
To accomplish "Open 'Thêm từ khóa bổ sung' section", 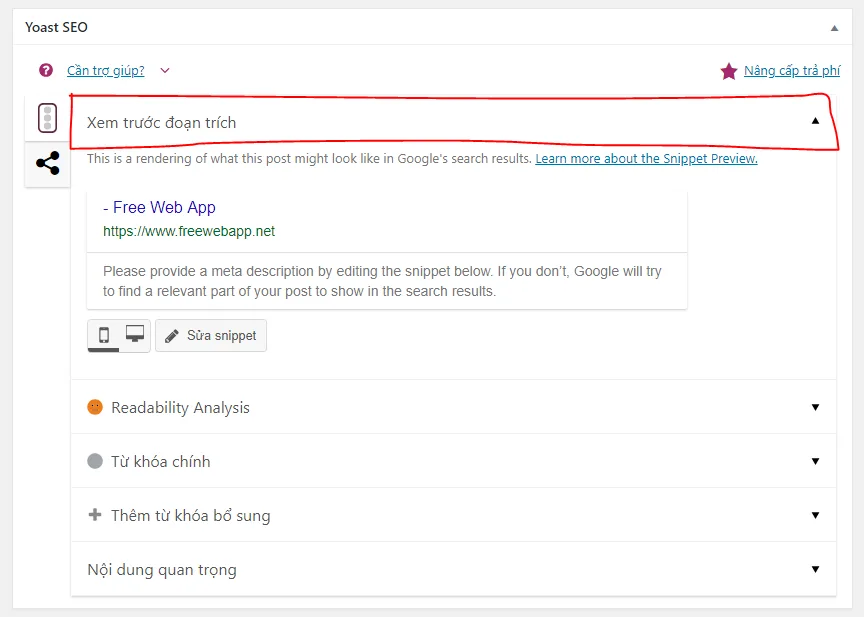I will pyautogui.click(x=453, y=515).
